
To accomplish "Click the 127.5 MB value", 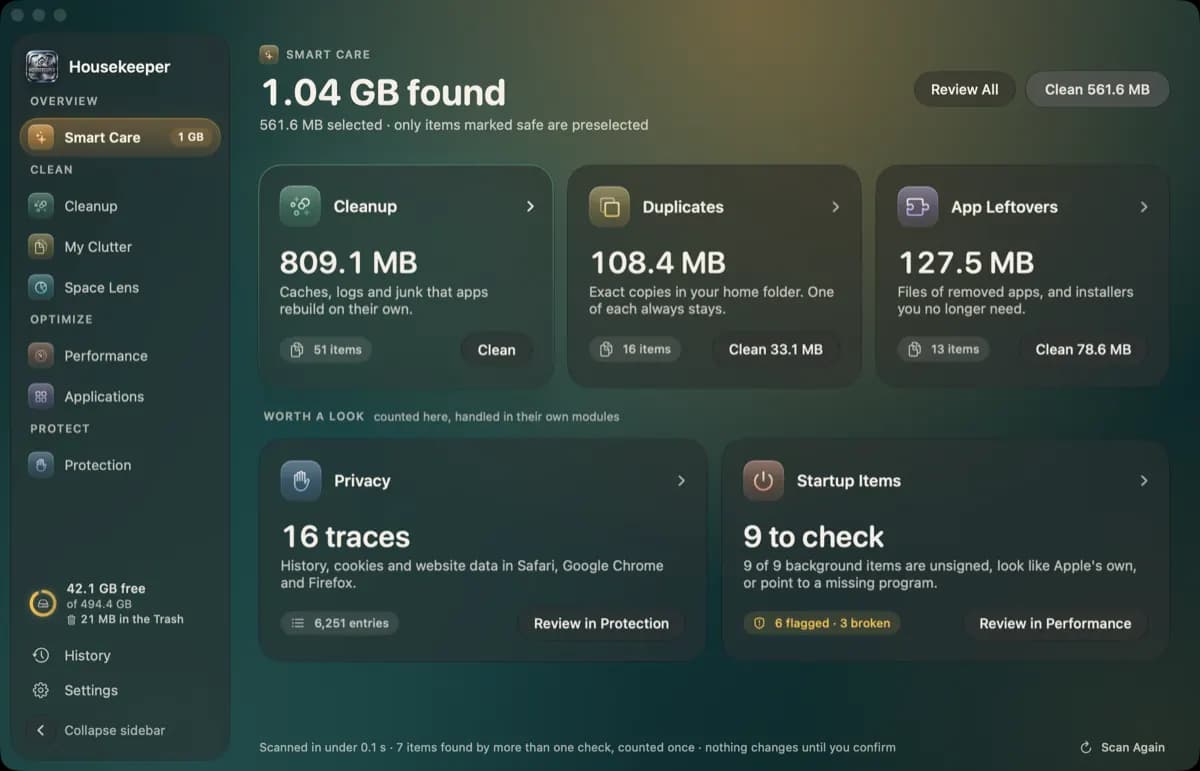I will point(966,262).
